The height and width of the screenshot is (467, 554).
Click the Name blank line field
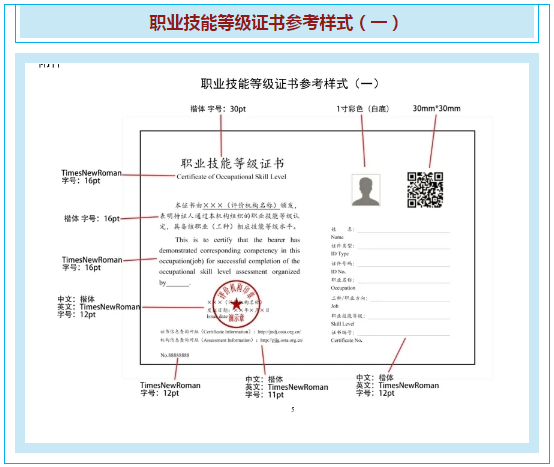403,230
